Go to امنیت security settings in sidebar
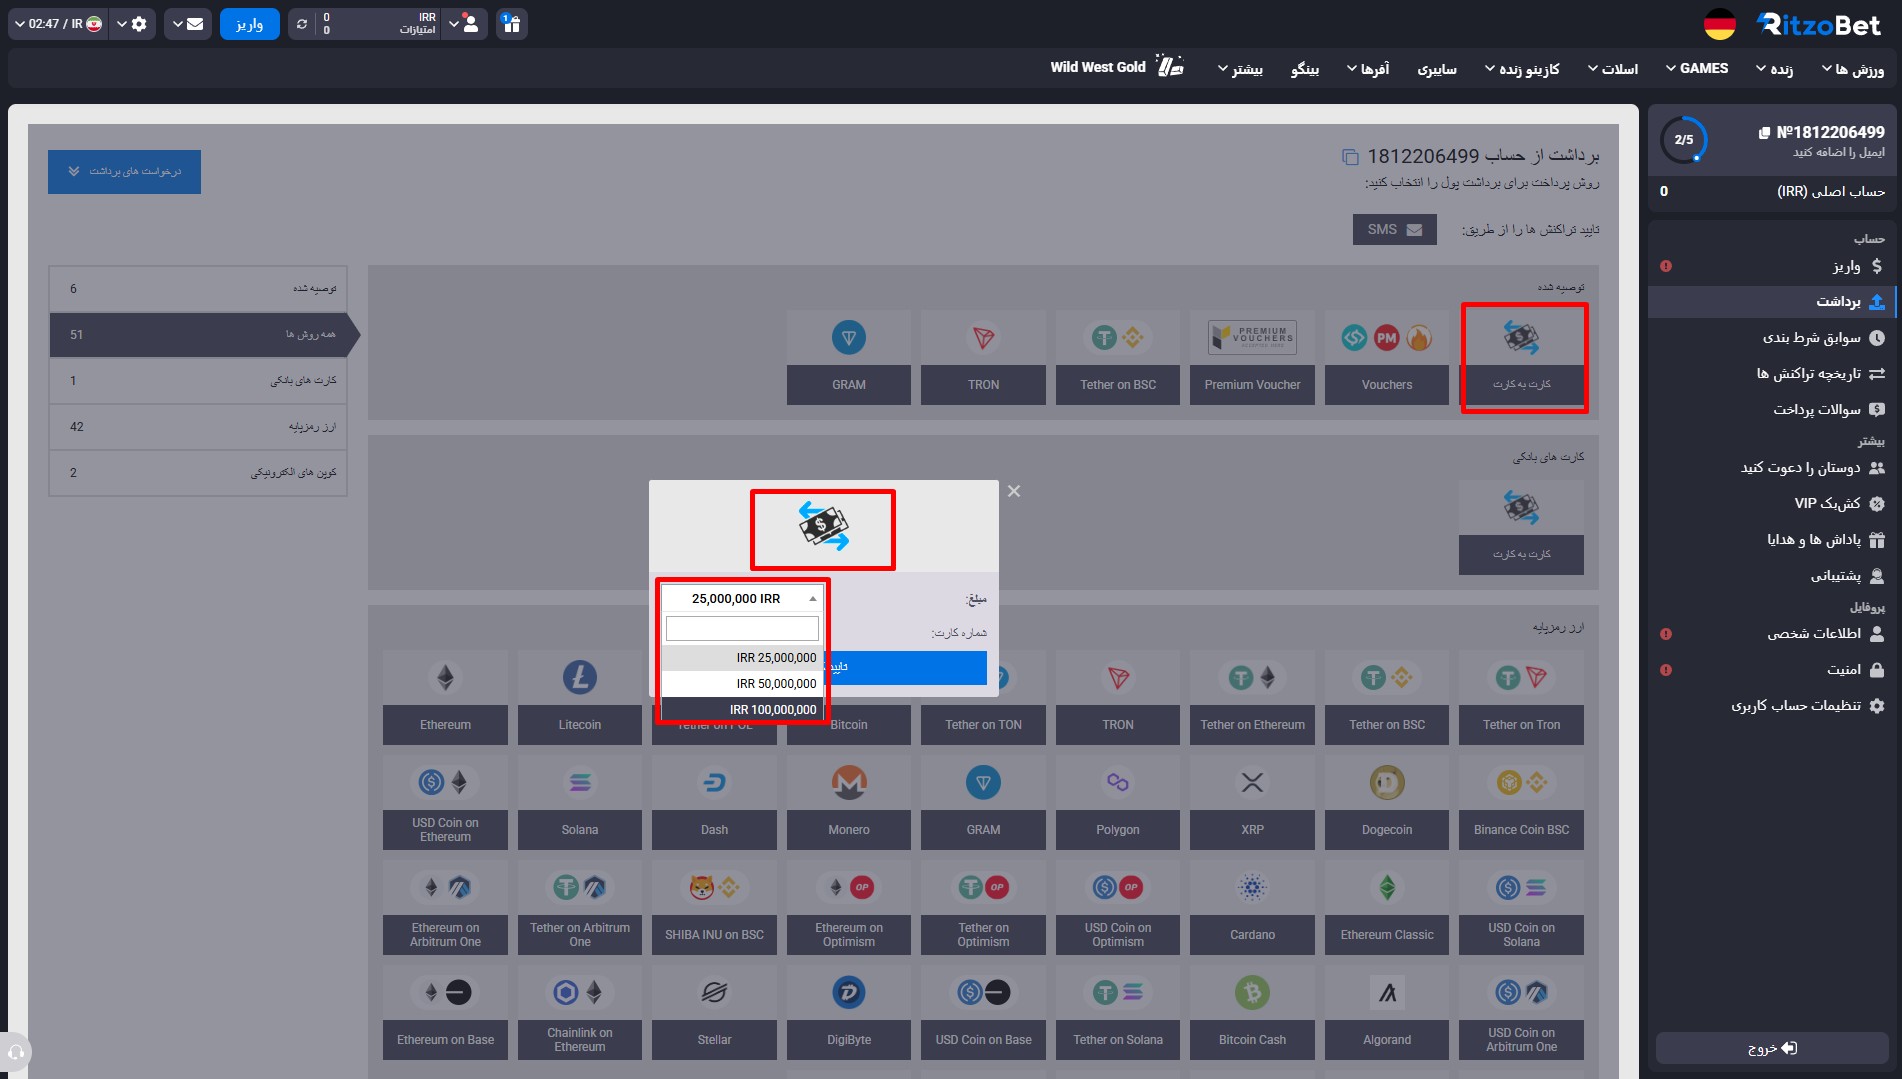Image resolution: width=1902 pixels, height=1079 pixels. [x=1772, y=670]
